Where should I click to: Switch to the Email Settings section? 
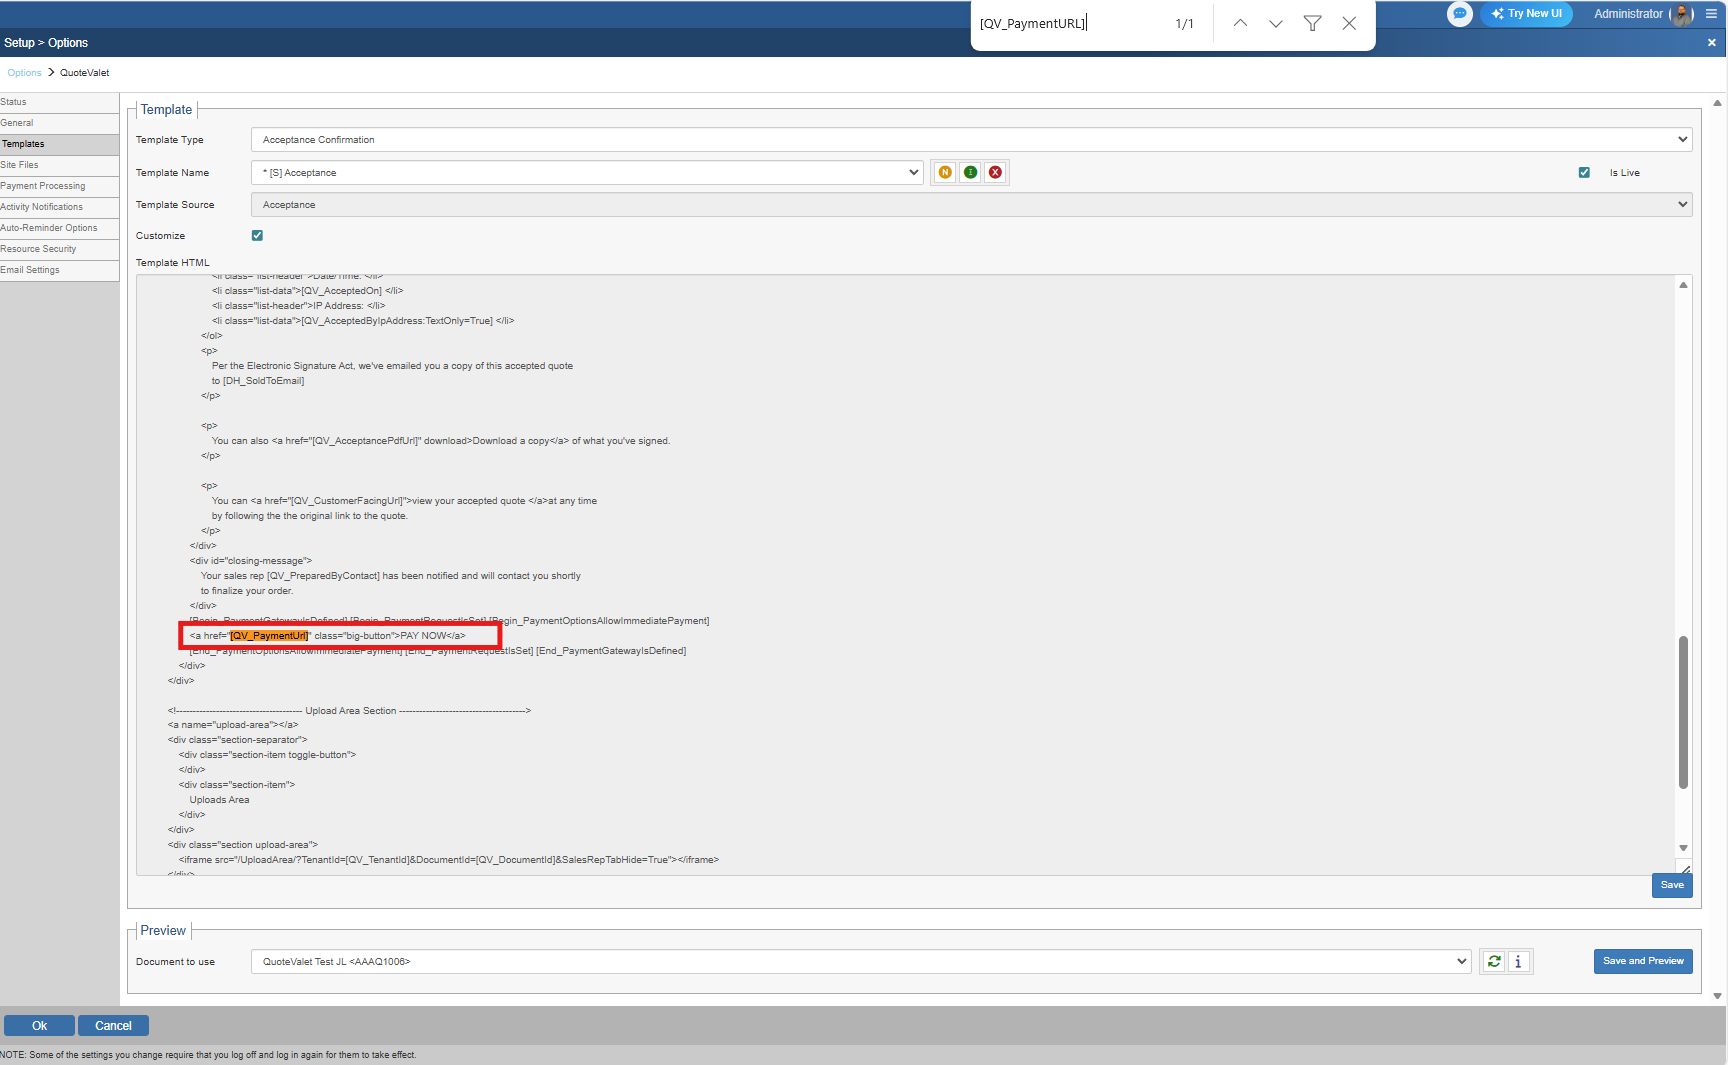point(30,270)
